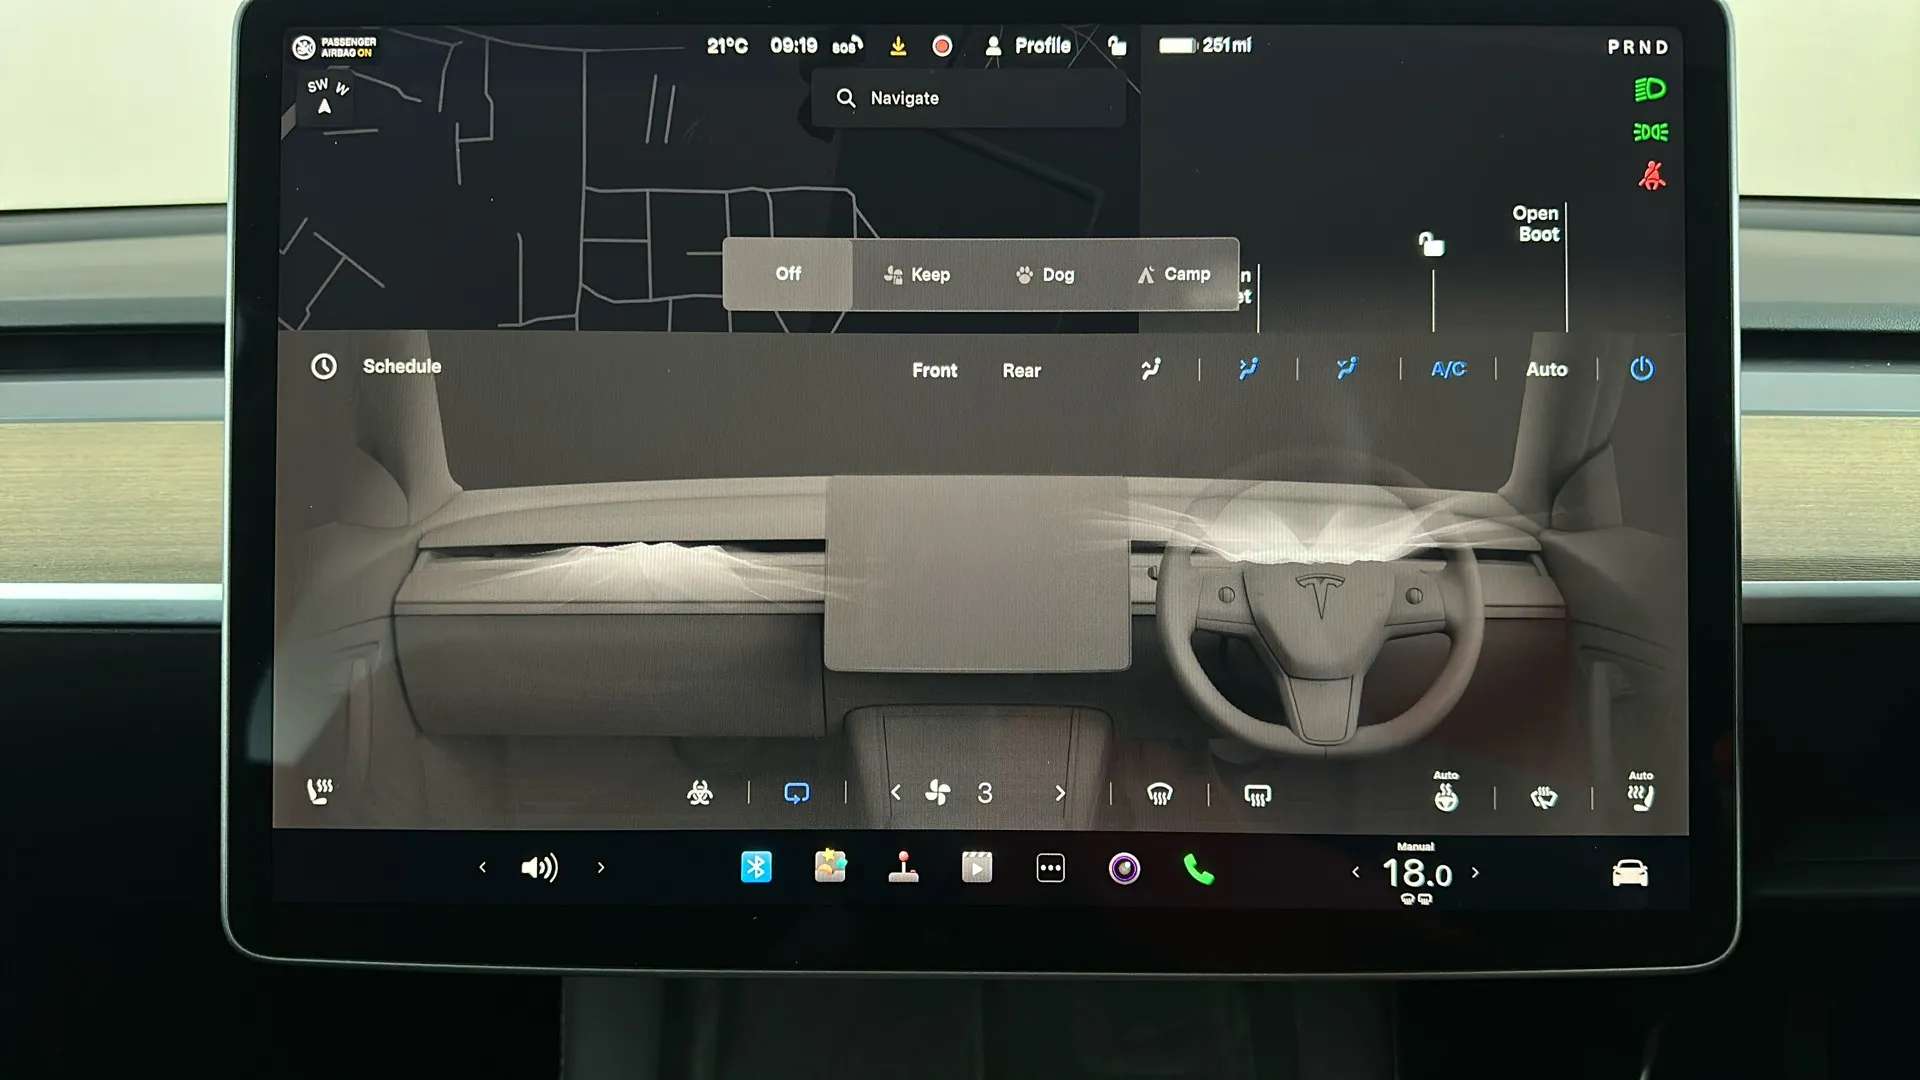Launch the Arcade joystick app

point(903,867)
